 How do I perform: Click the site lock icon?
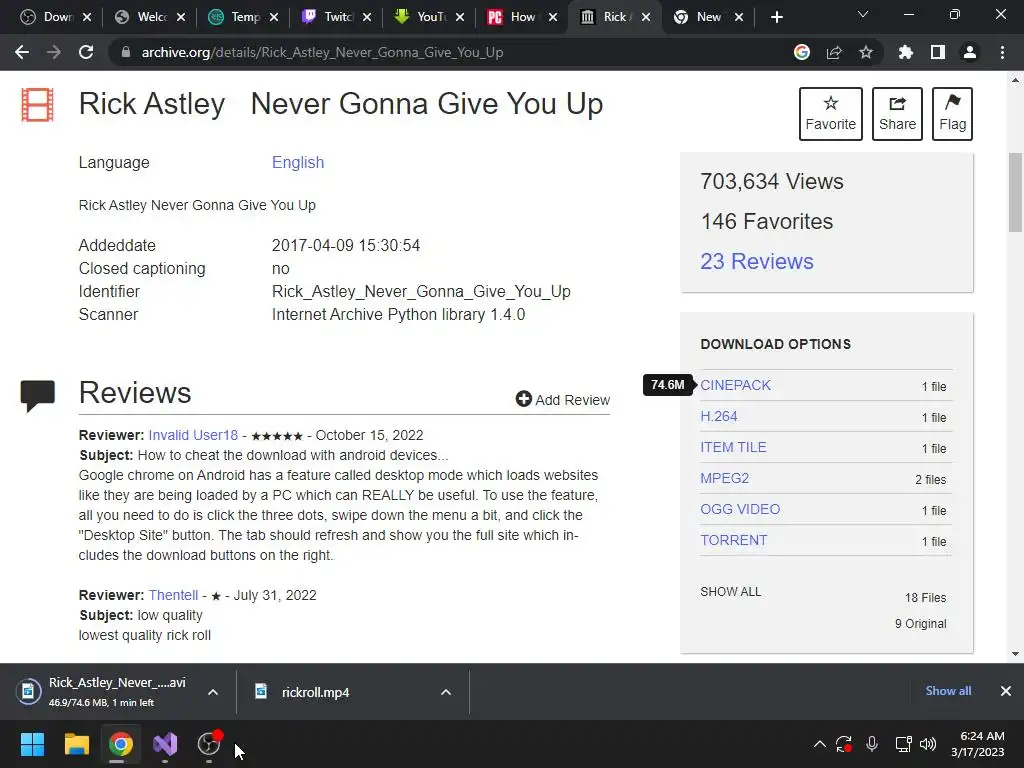coord(125,52)
